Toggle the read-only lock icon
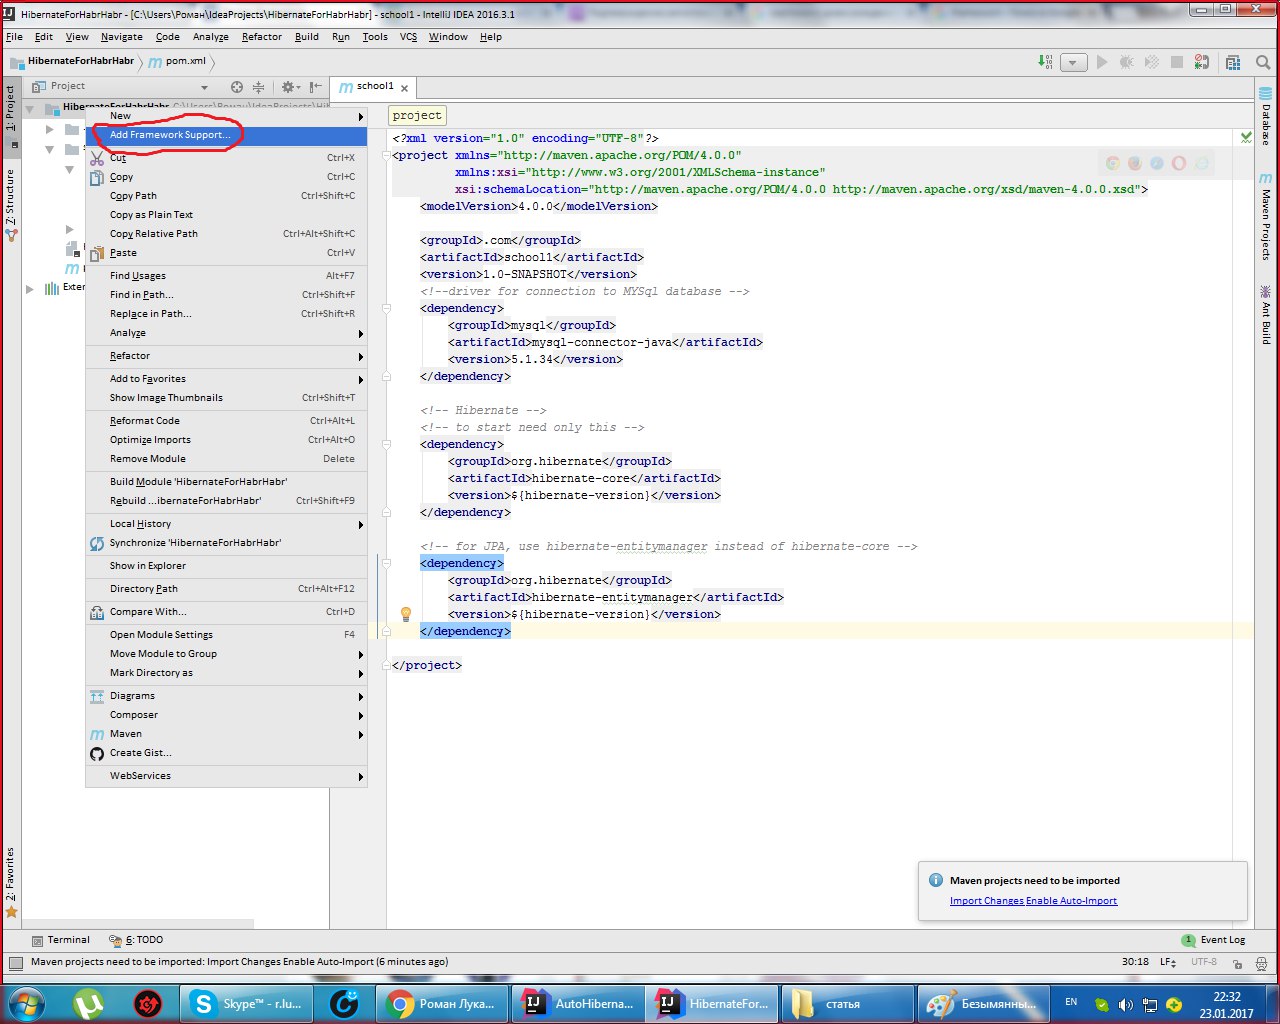 click(1237, 963)
